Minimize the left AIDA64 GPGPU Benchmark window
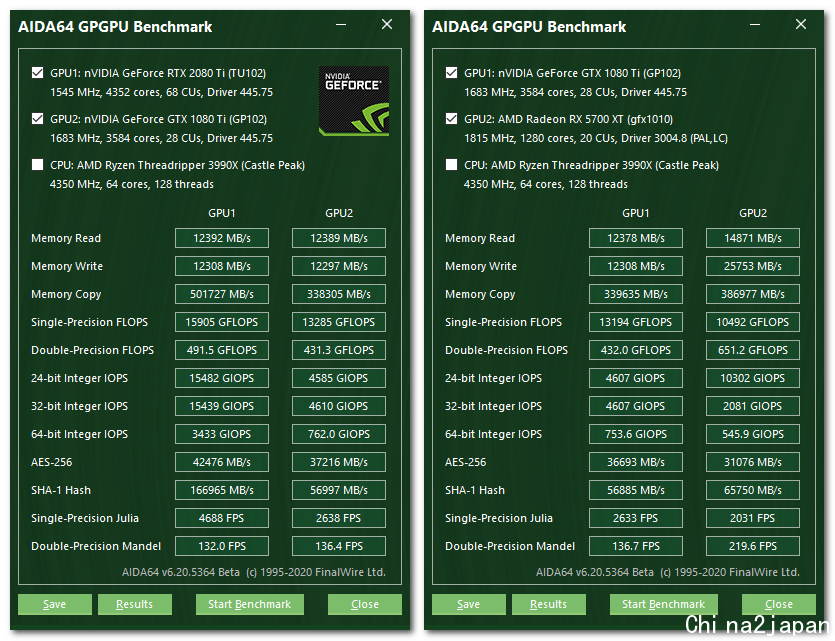The height and width of the screenshot is (641, 835). [341, 24]
